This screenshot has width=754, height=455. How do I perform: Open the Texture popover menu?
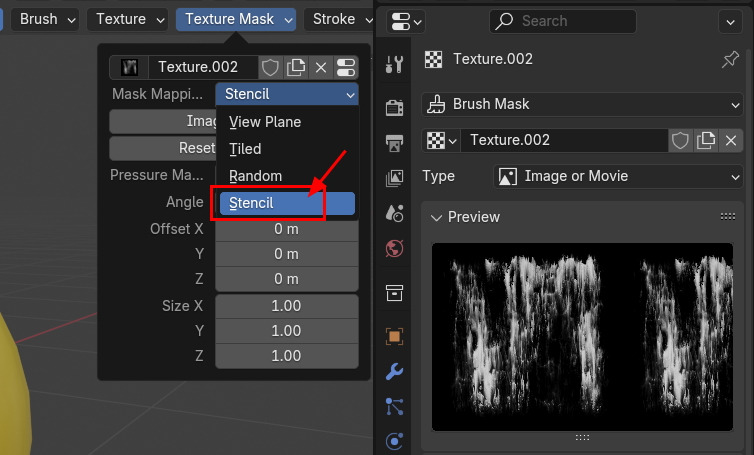click(x=127, y=19)
